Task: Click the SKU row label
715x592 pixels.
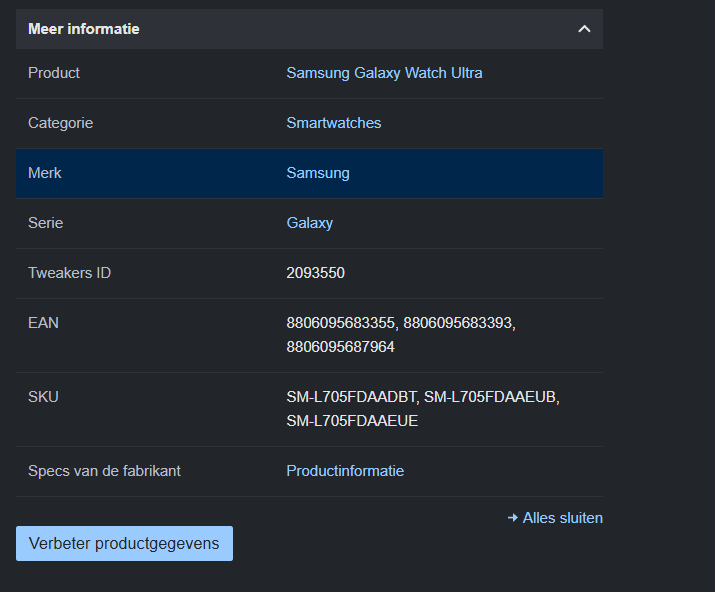Action: [x=43, y=397]
